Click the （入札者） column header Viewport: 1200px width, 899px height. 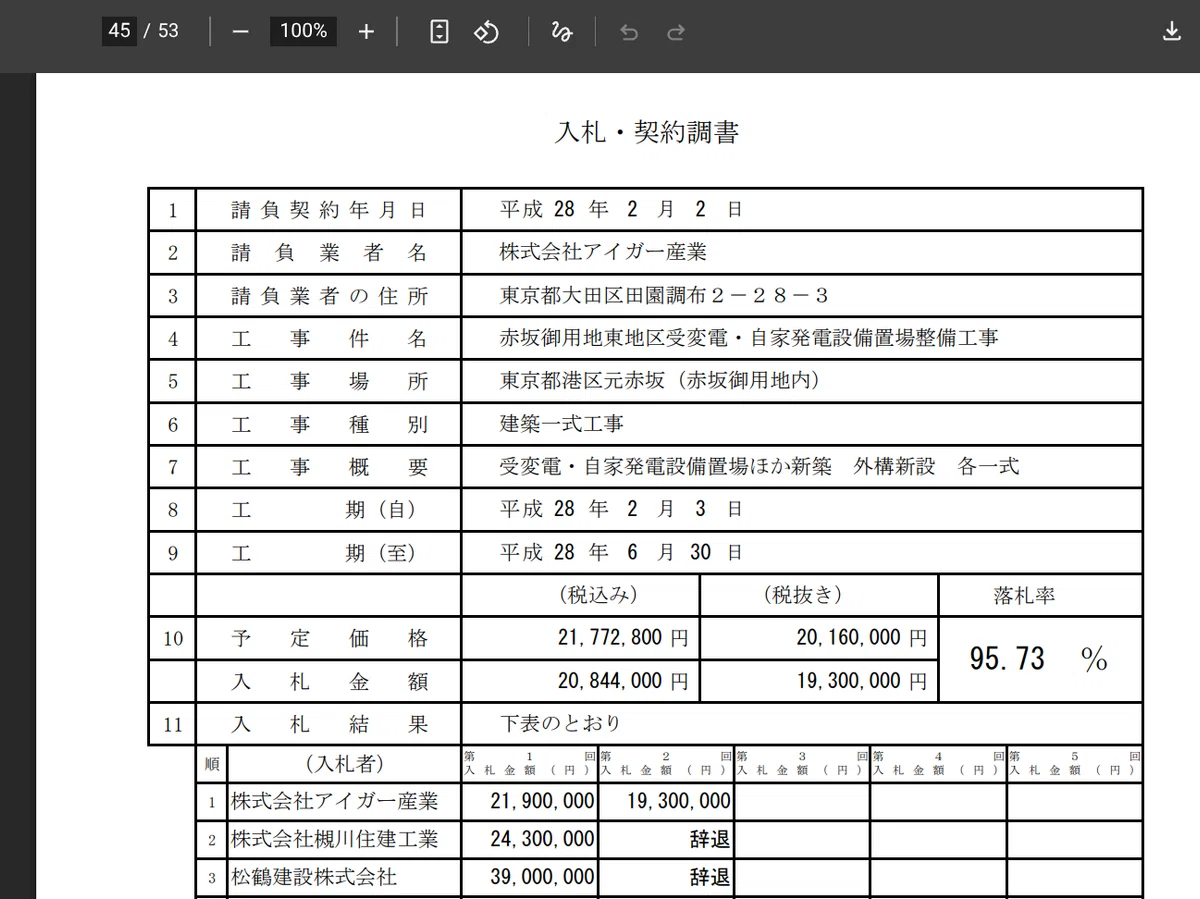344,764
